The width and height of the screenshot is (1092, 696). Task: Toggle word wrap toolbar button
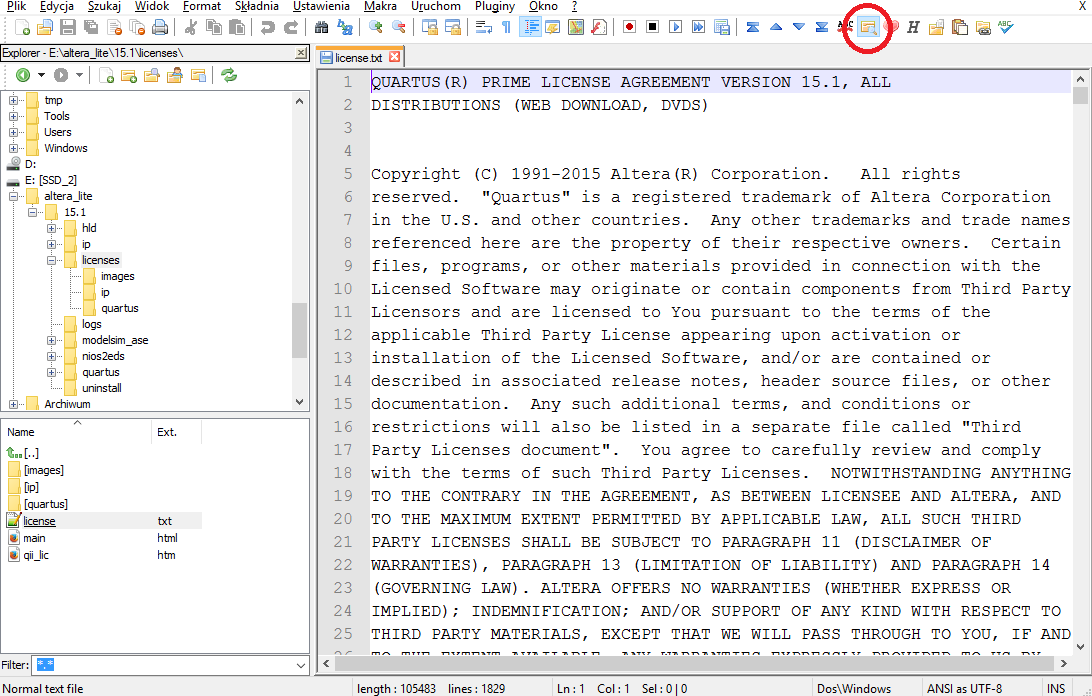(484, 28)
